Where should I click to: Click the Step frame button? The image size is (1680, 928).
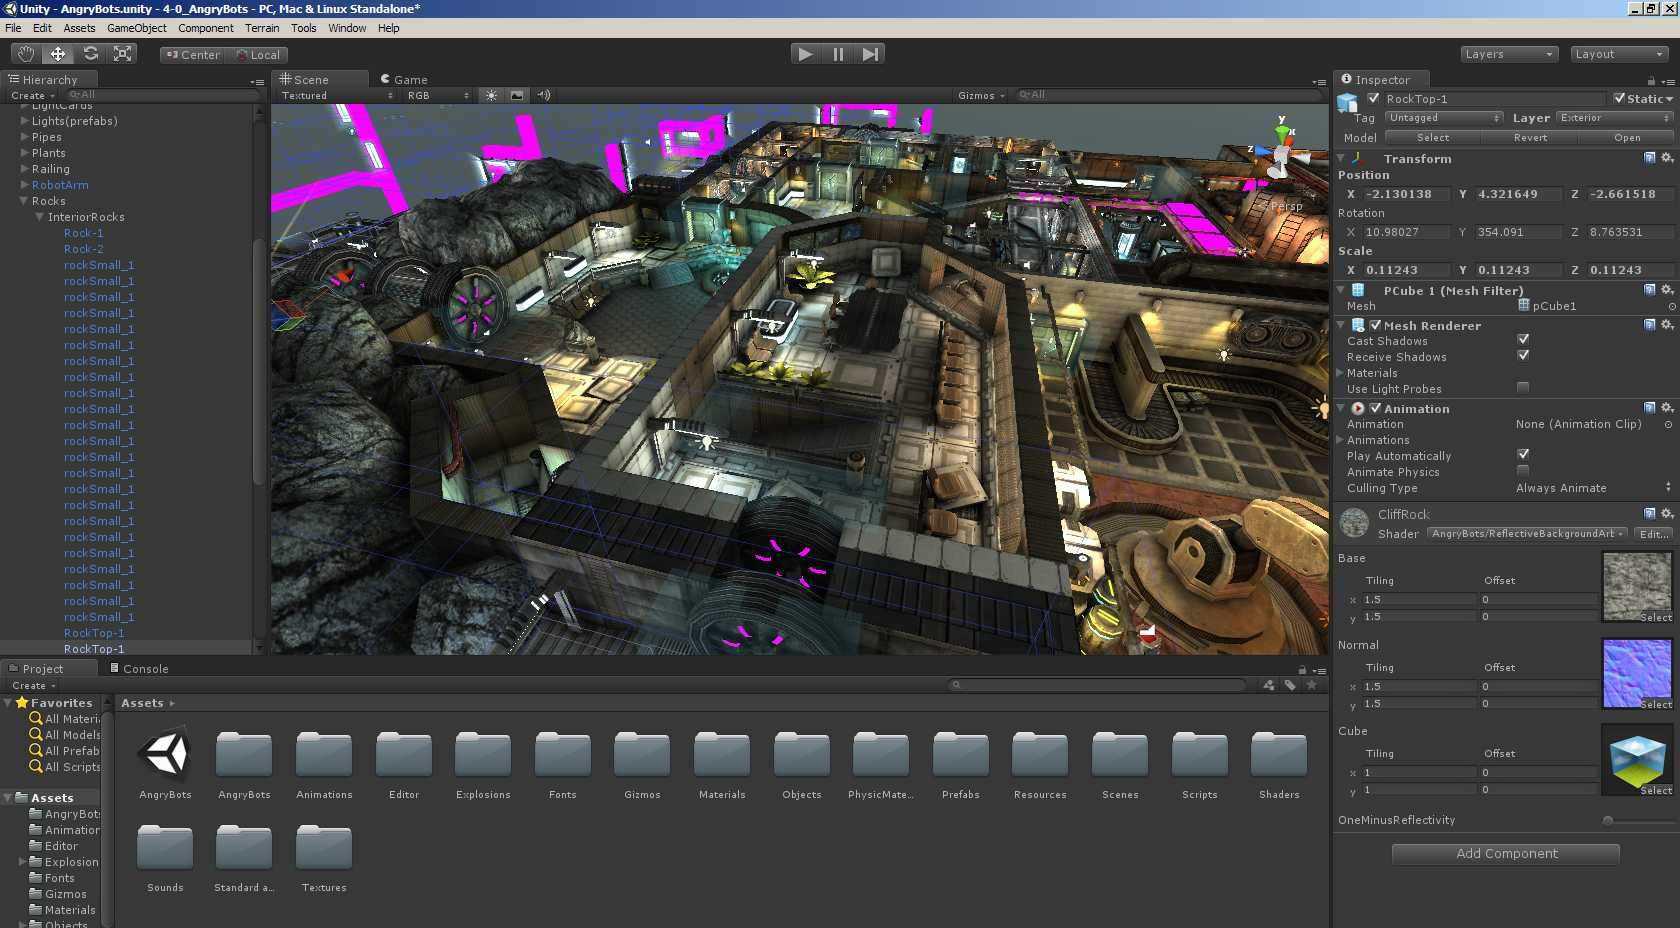pyautogui.click(x=870, y=54)
